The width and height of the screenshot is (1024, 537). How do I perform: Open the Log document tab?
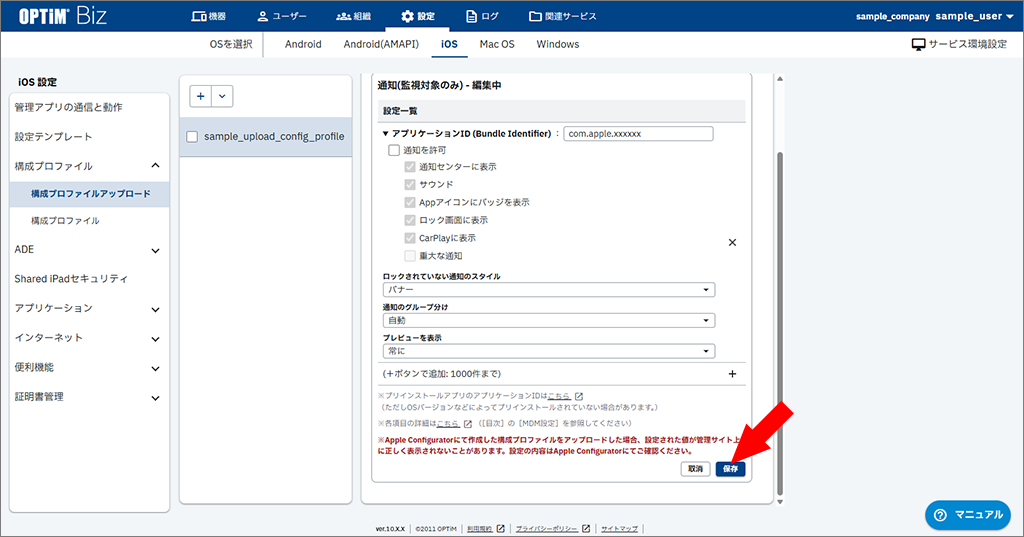click(485, 16)
